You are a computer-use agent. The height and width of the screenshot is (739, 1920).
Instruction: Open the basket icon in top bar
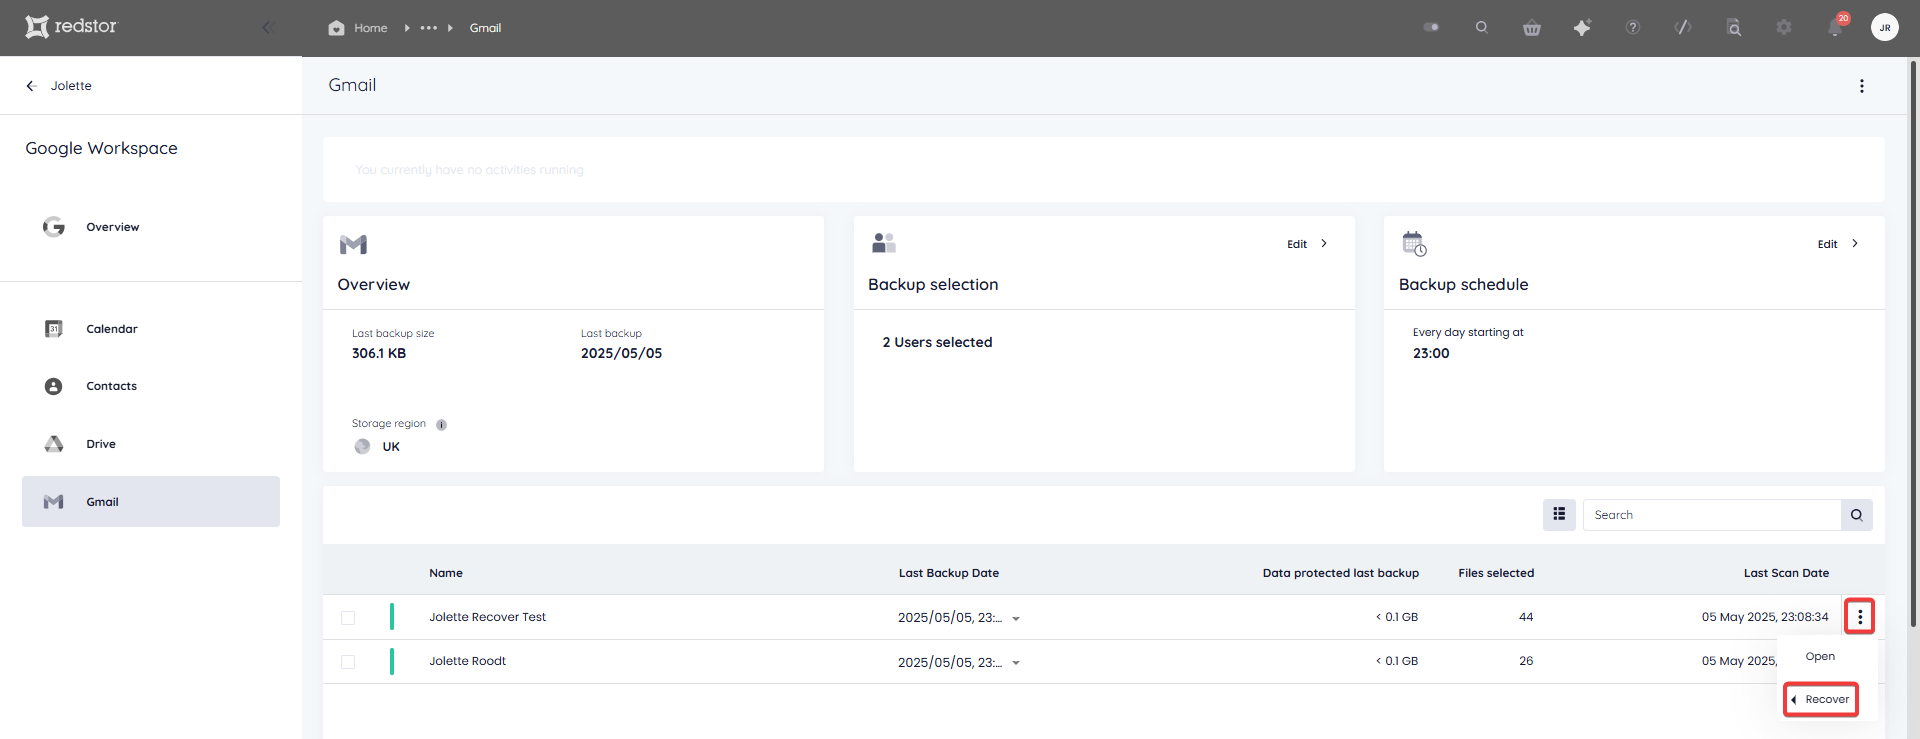point(1532,28)
